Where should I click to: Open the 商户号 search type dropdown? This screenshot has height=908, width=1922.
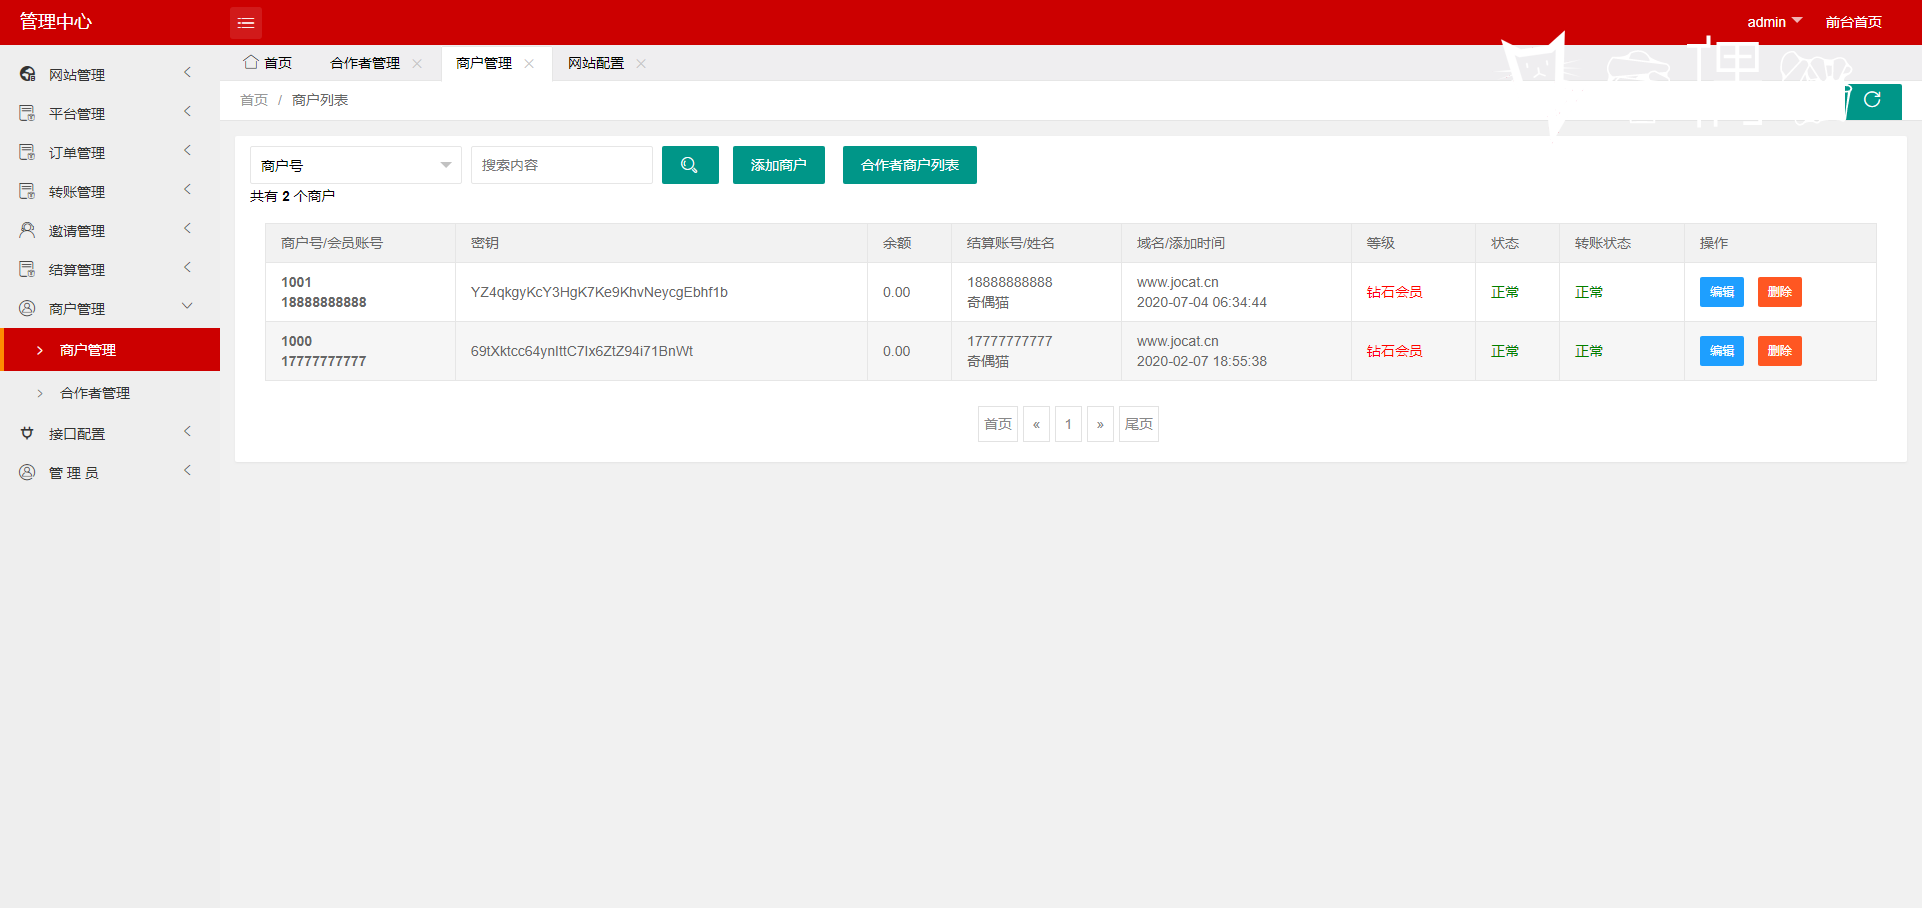356,165
